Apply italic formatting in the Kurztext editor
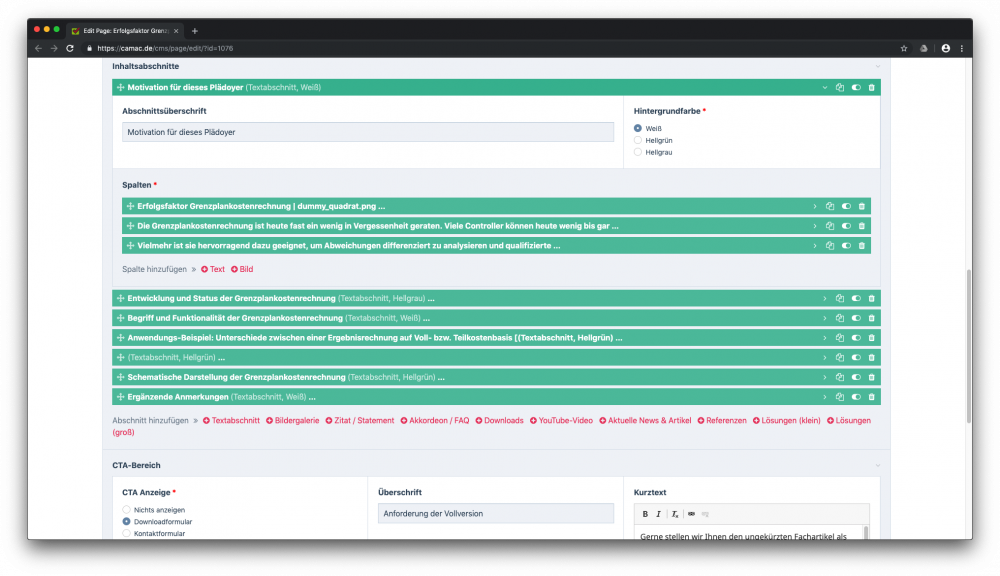This screenshot has height=576, width=1000. (659, 514)
